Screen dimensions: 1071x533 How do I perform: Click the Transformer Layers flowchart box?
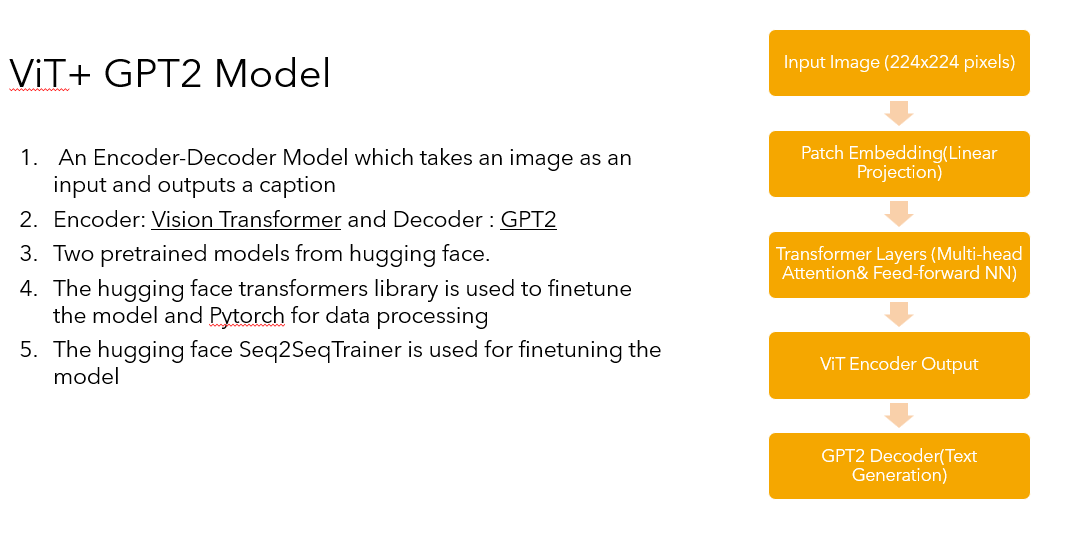899,264
